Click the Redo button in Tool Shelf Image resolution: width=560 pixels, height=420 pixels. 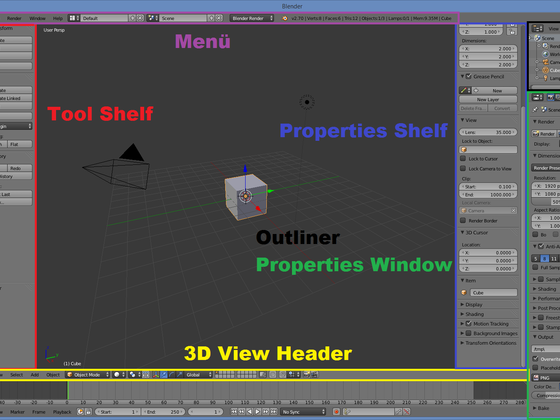(x=20, y=168)
